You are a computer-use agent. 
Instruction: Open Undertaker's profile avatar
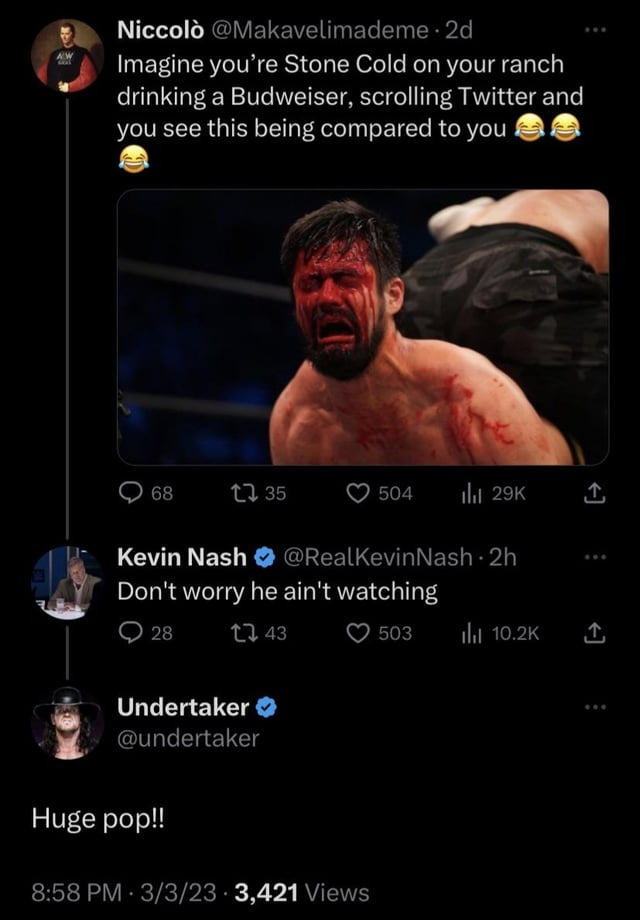(x=67, y=722)
